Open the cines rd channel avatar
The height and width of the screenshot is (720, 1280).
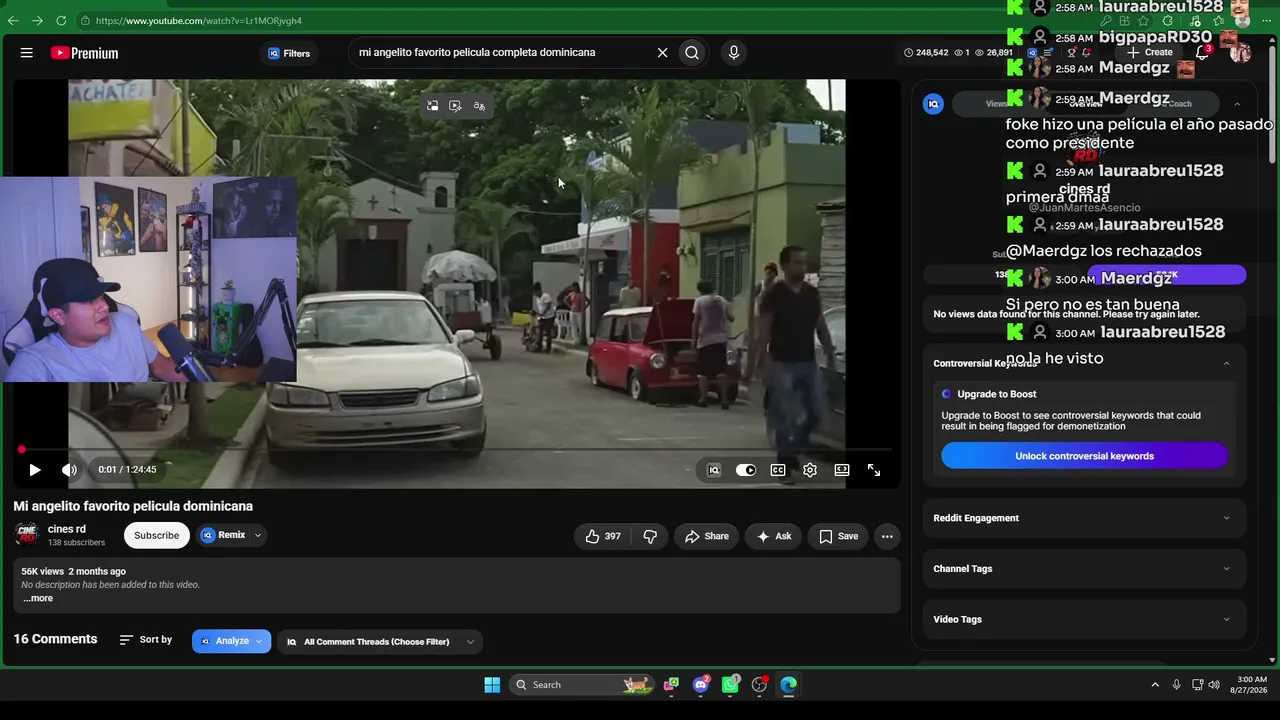click(27, 534)
